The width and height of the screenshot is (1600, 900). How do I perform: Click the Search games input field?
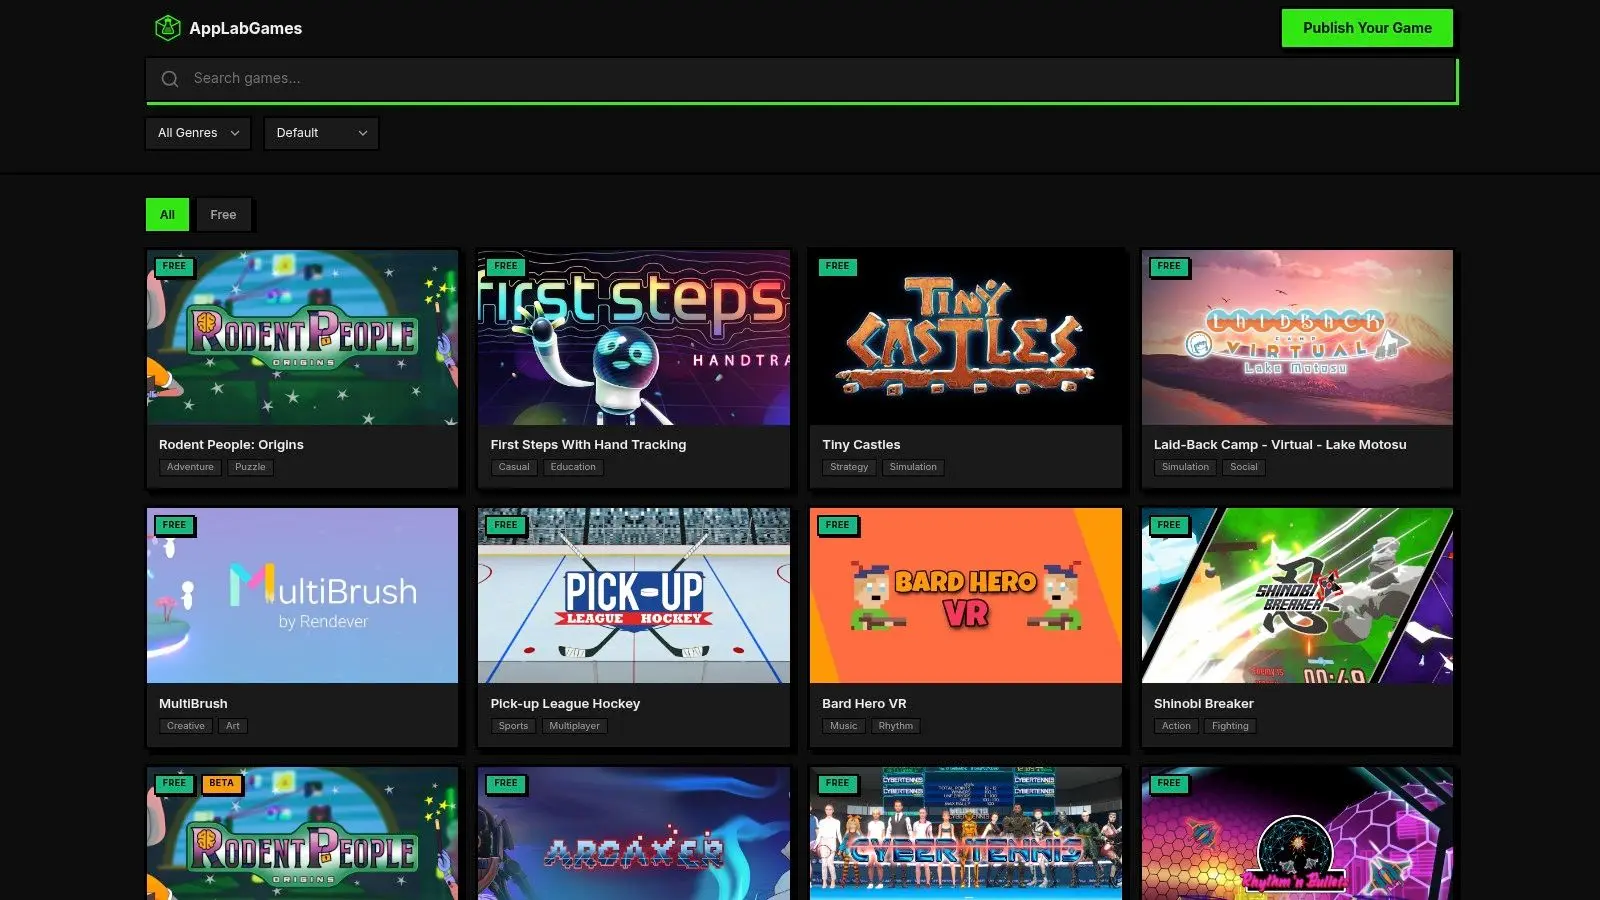700,78
